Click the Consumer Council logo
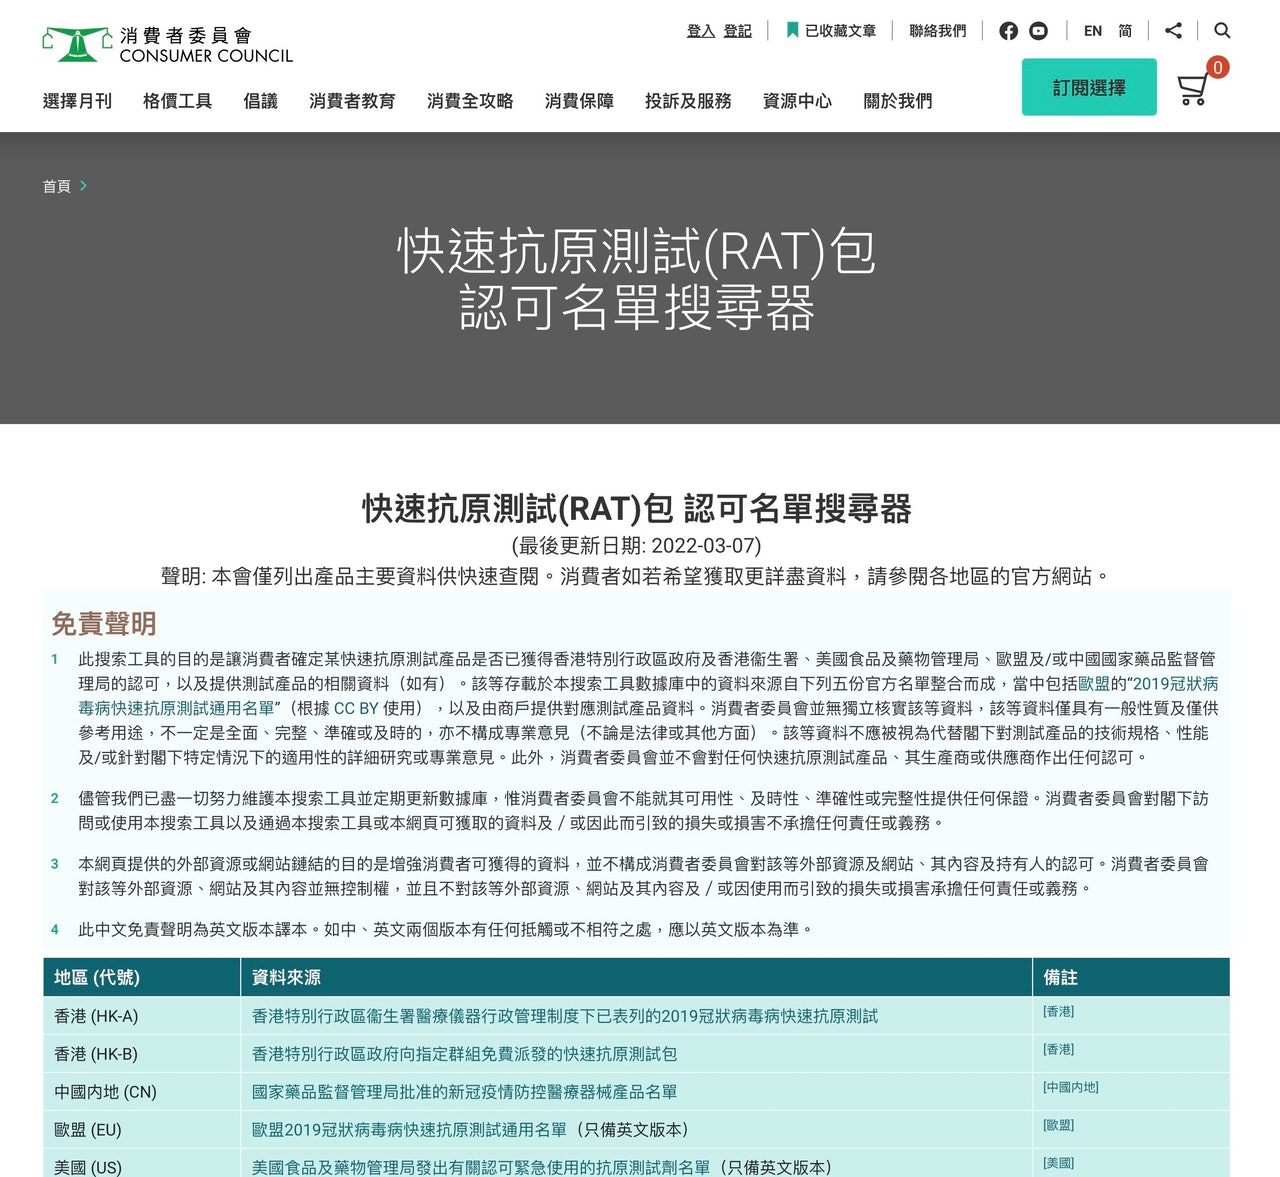Screen dimensions: 1280x1177 [168, 45]
